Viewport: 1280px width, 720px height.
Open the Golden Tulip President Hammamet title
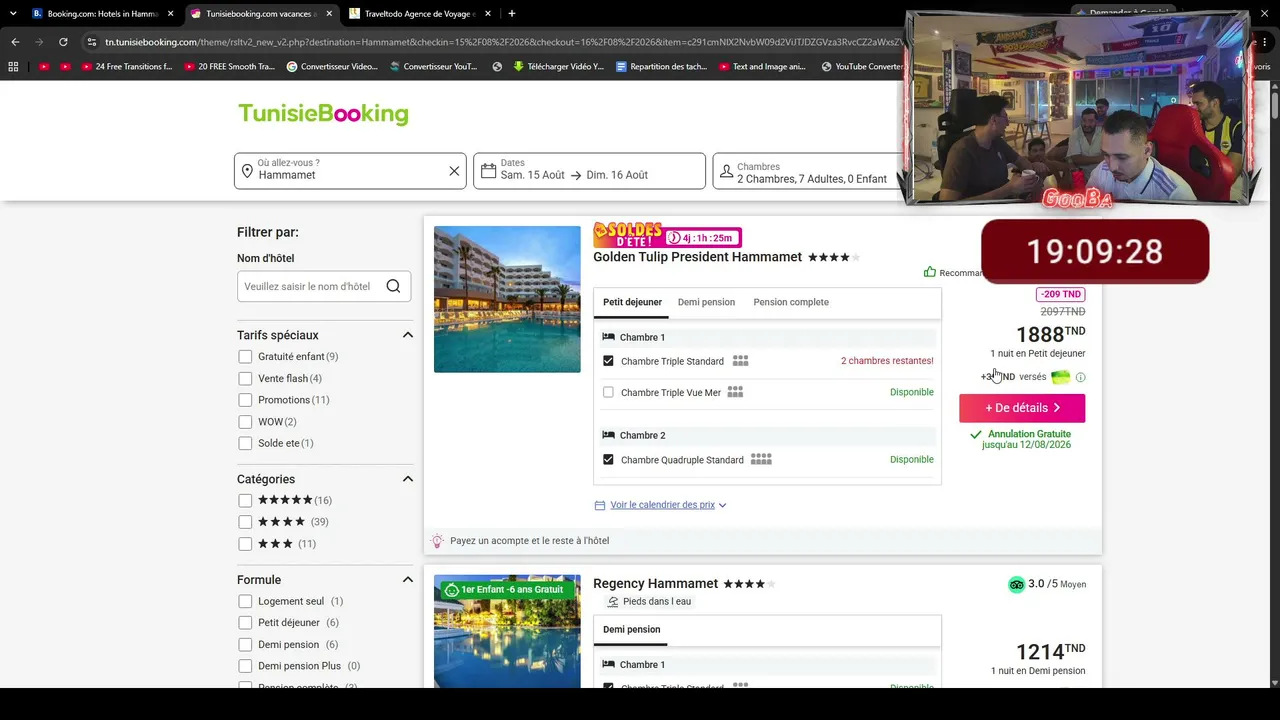pyautogui.click(x=697, y=257)
